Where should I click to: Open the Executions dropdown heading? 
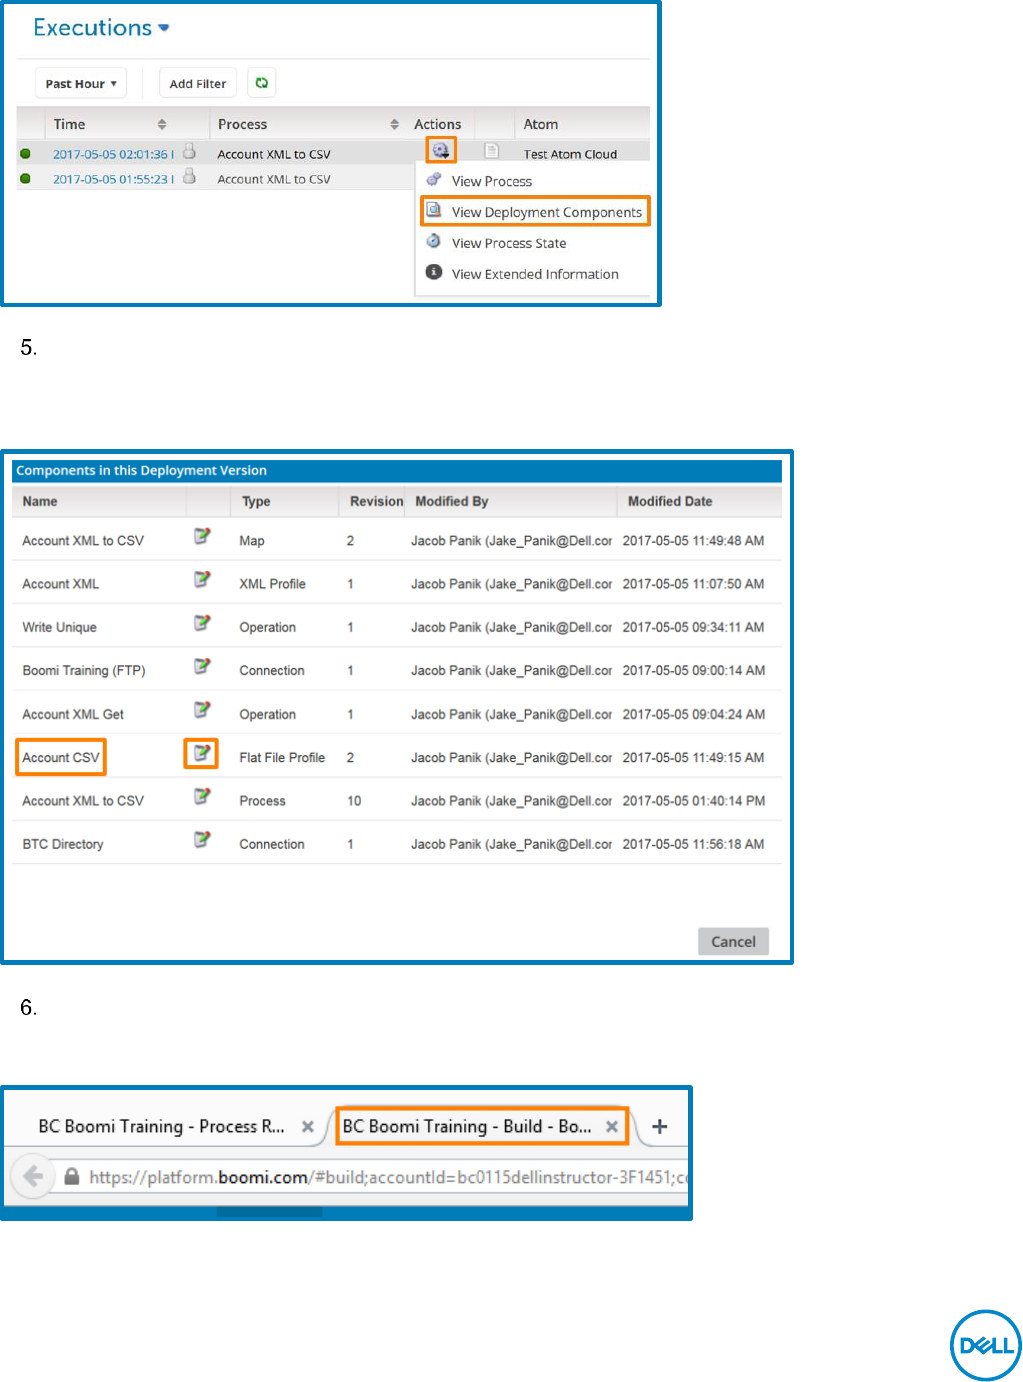[101, 28]
